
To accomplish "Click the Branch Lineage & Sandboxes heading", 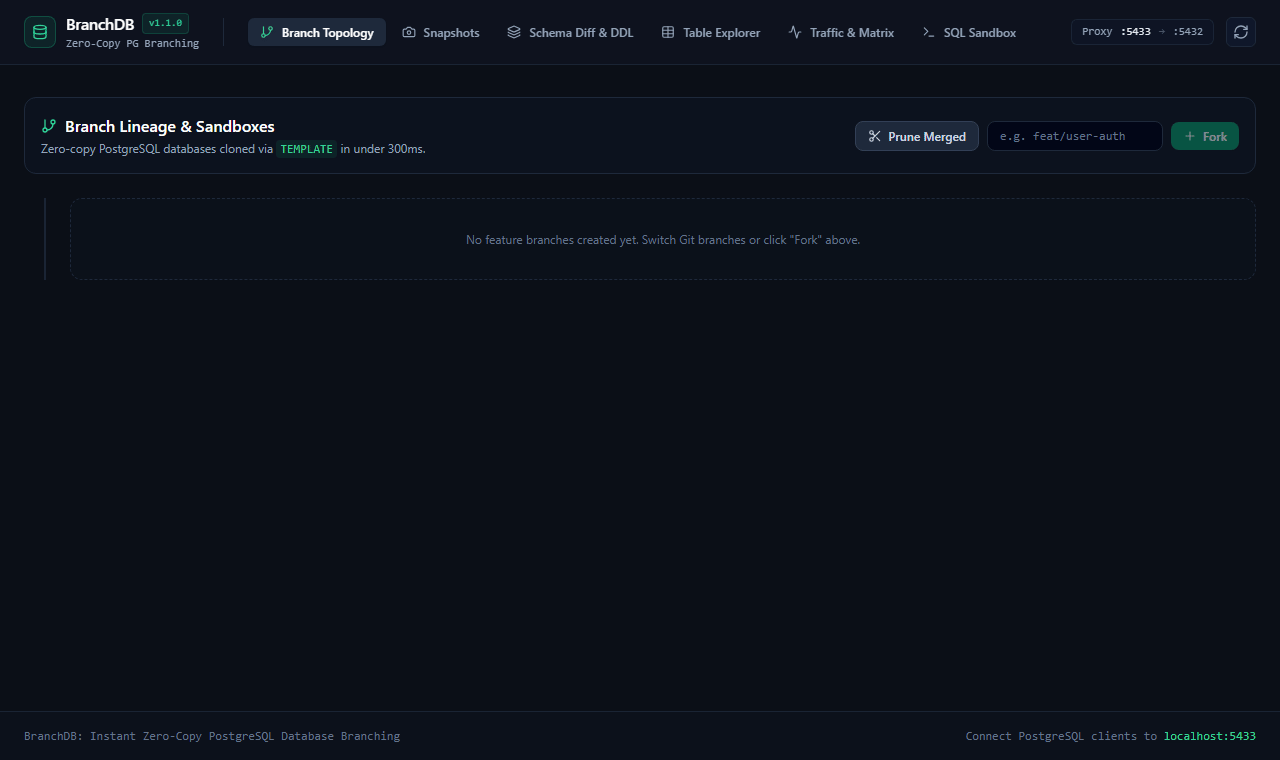I will tap(170, 126).
